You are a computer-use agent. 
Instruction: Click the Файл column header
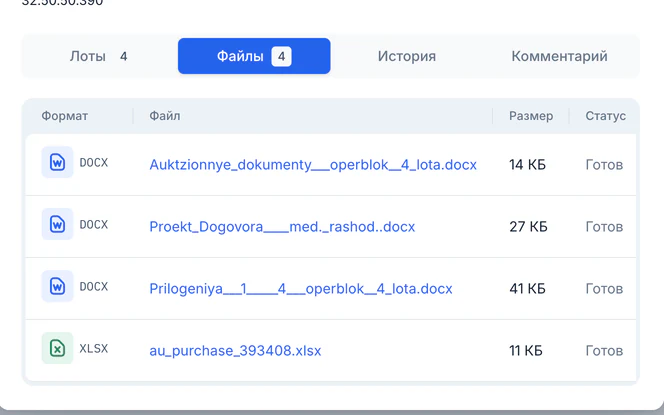tap(164, 116)
